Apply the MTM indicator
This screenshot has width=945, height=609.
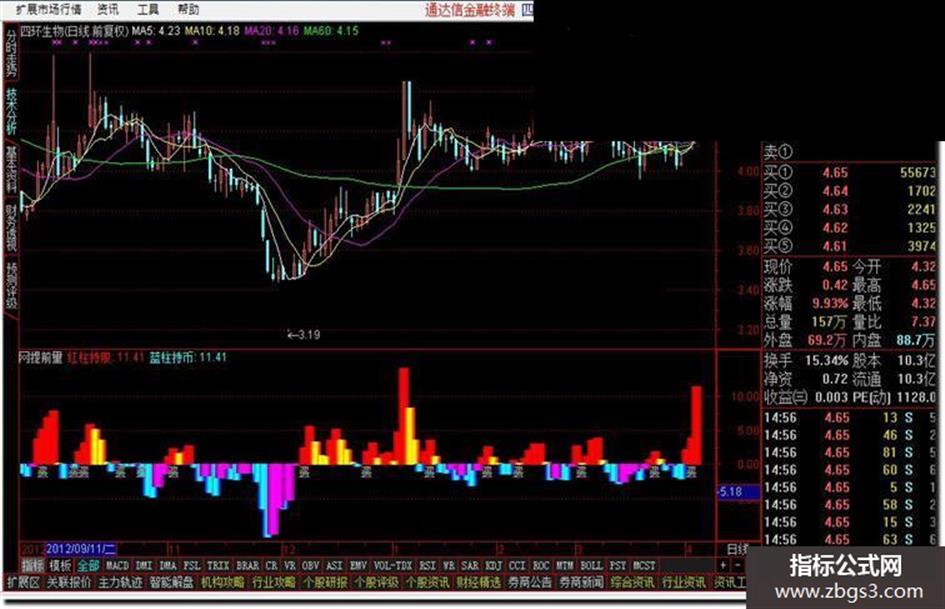(565, 566)
